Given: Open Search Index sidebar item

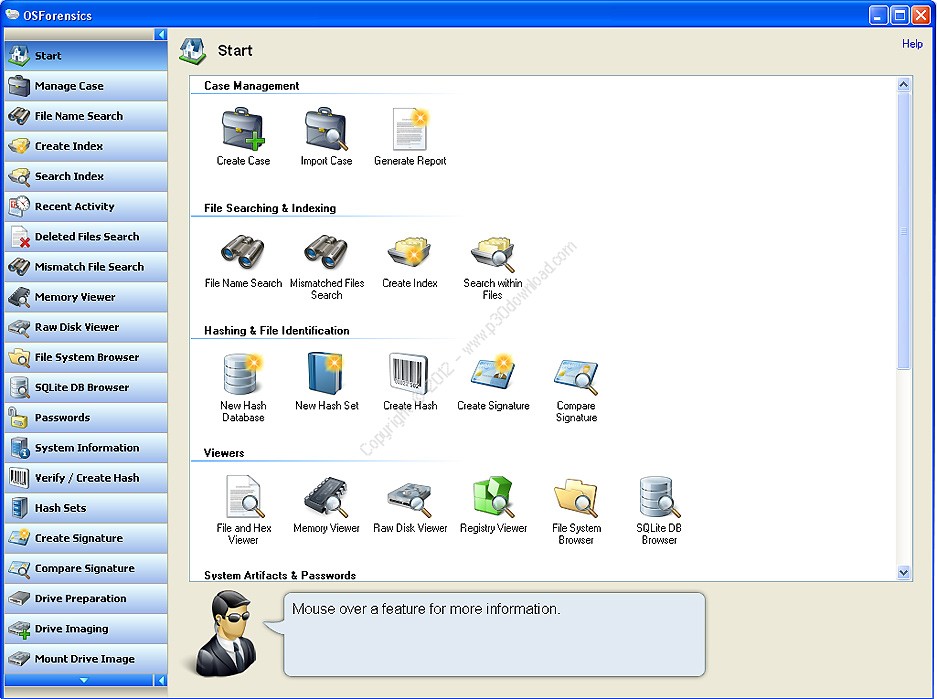Looking at the screenshot, I should [x=86, y=176].
